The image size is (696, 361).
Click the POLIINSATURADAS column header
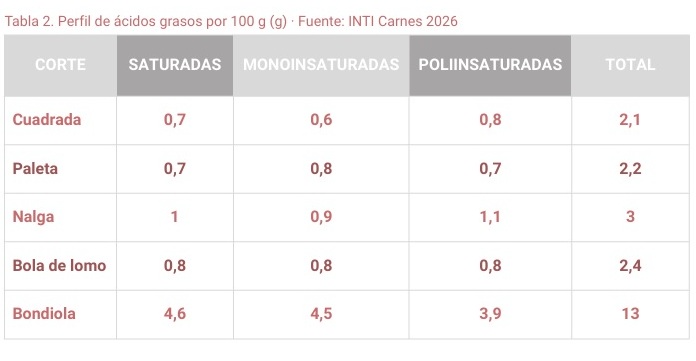click(490, 65)
